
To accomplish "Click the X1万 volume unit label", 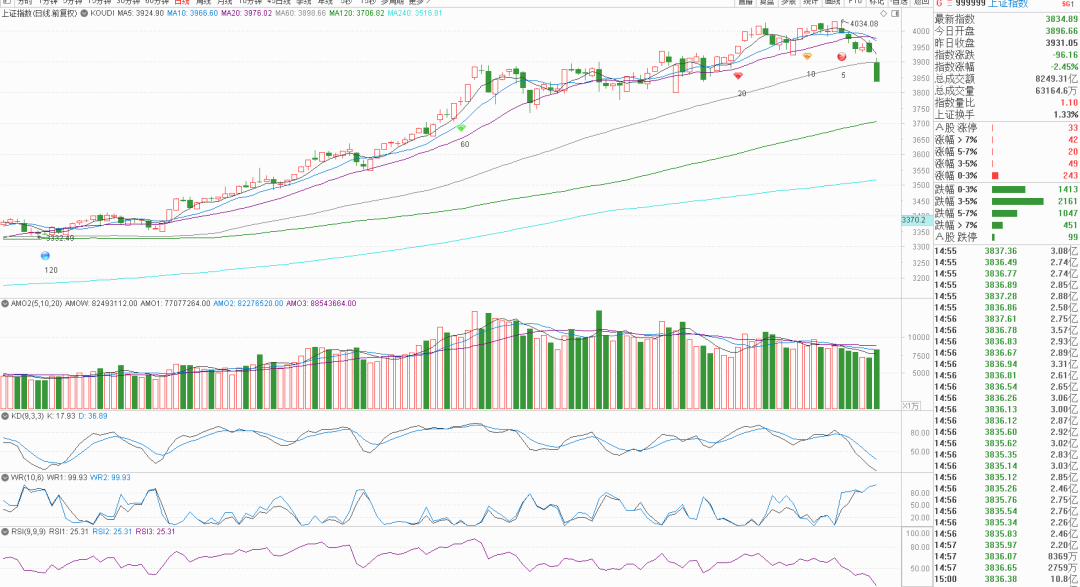I will click(911, 406).
